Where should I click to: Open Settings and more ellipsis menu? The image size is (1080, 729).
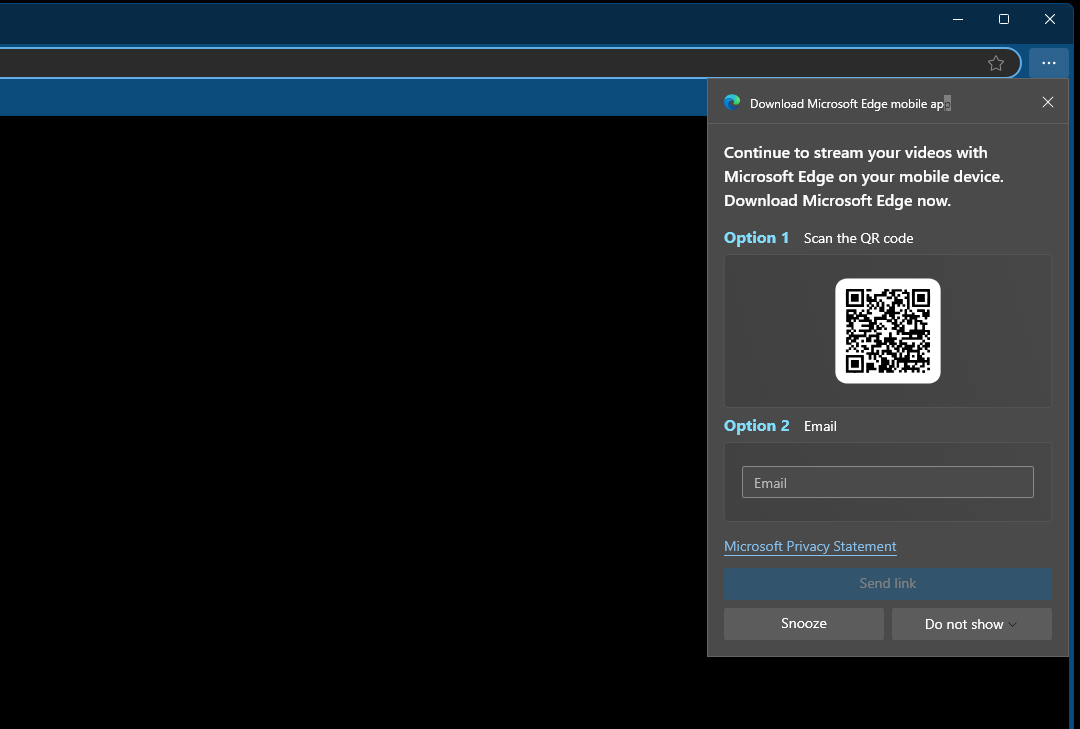click(x=1048, y=63)
